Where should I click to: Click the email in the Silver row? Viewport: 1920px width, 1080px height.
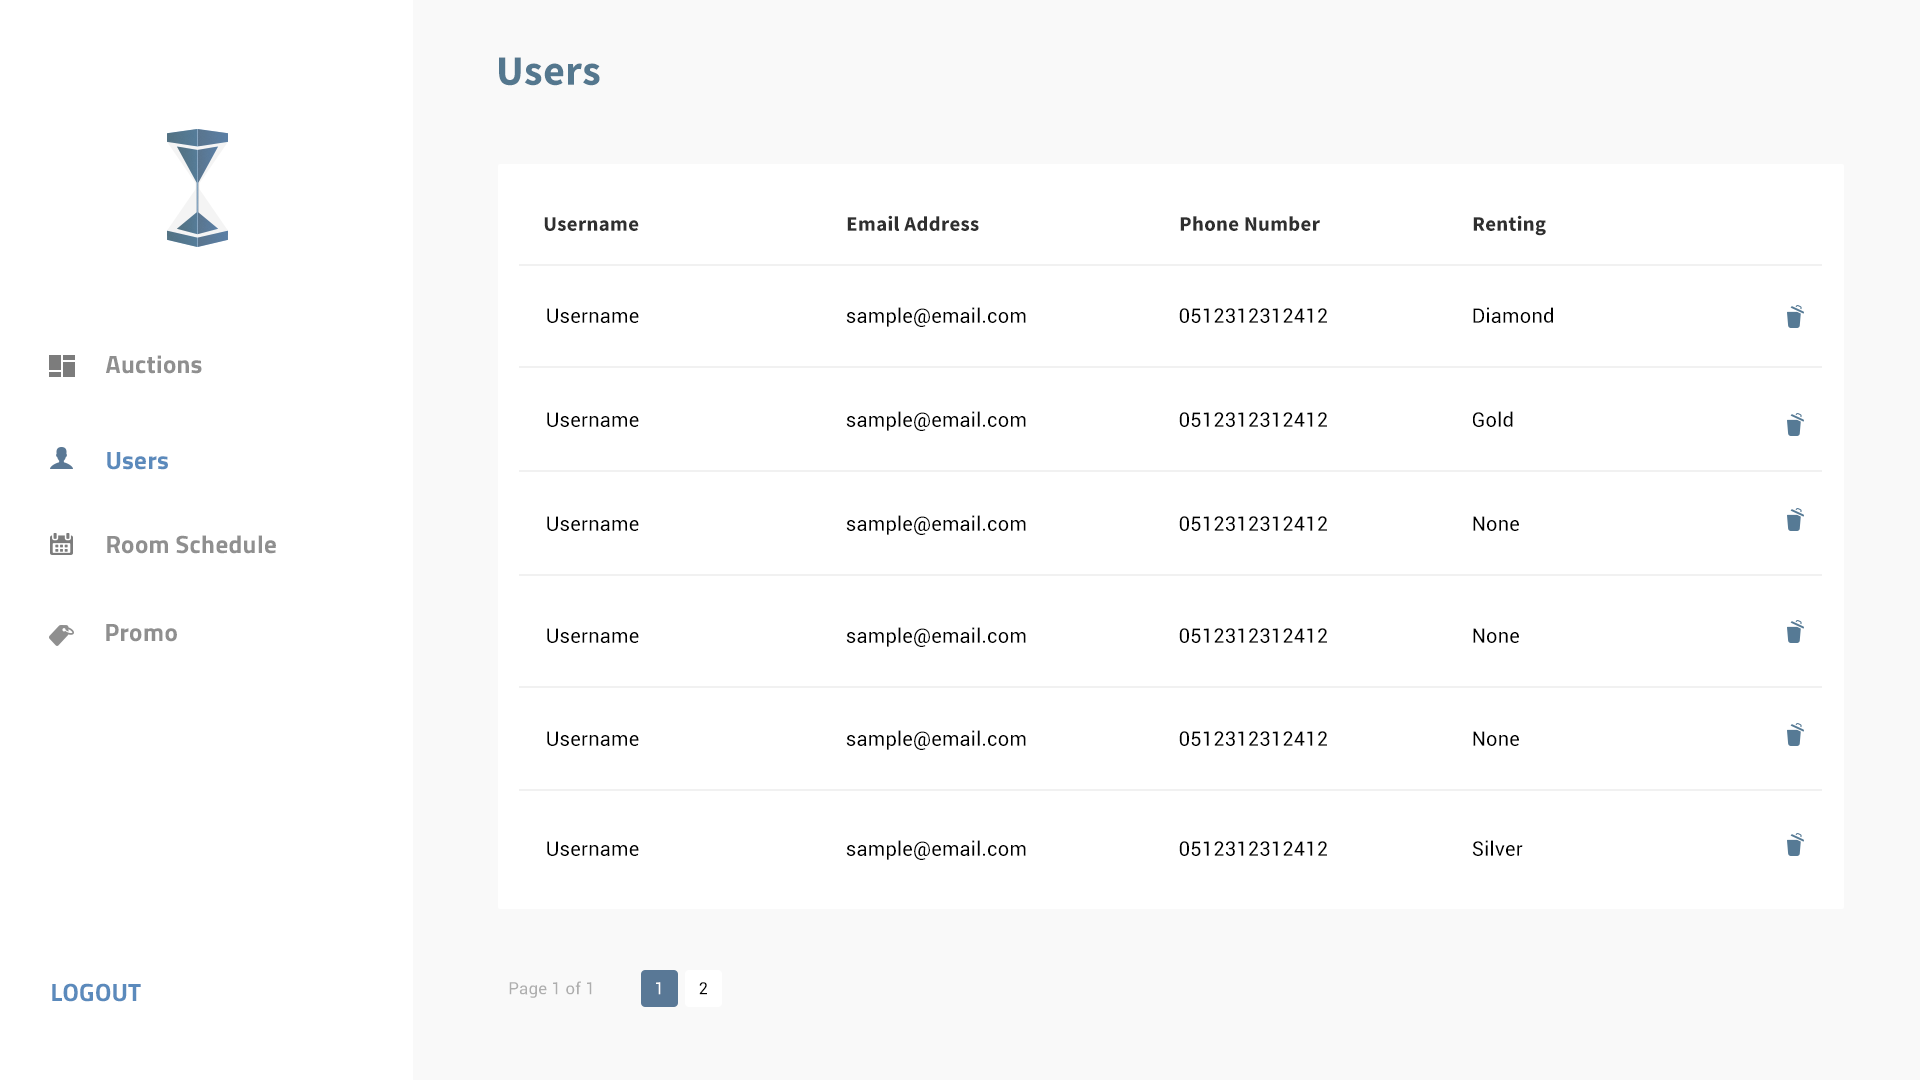[x=936, y=849]
